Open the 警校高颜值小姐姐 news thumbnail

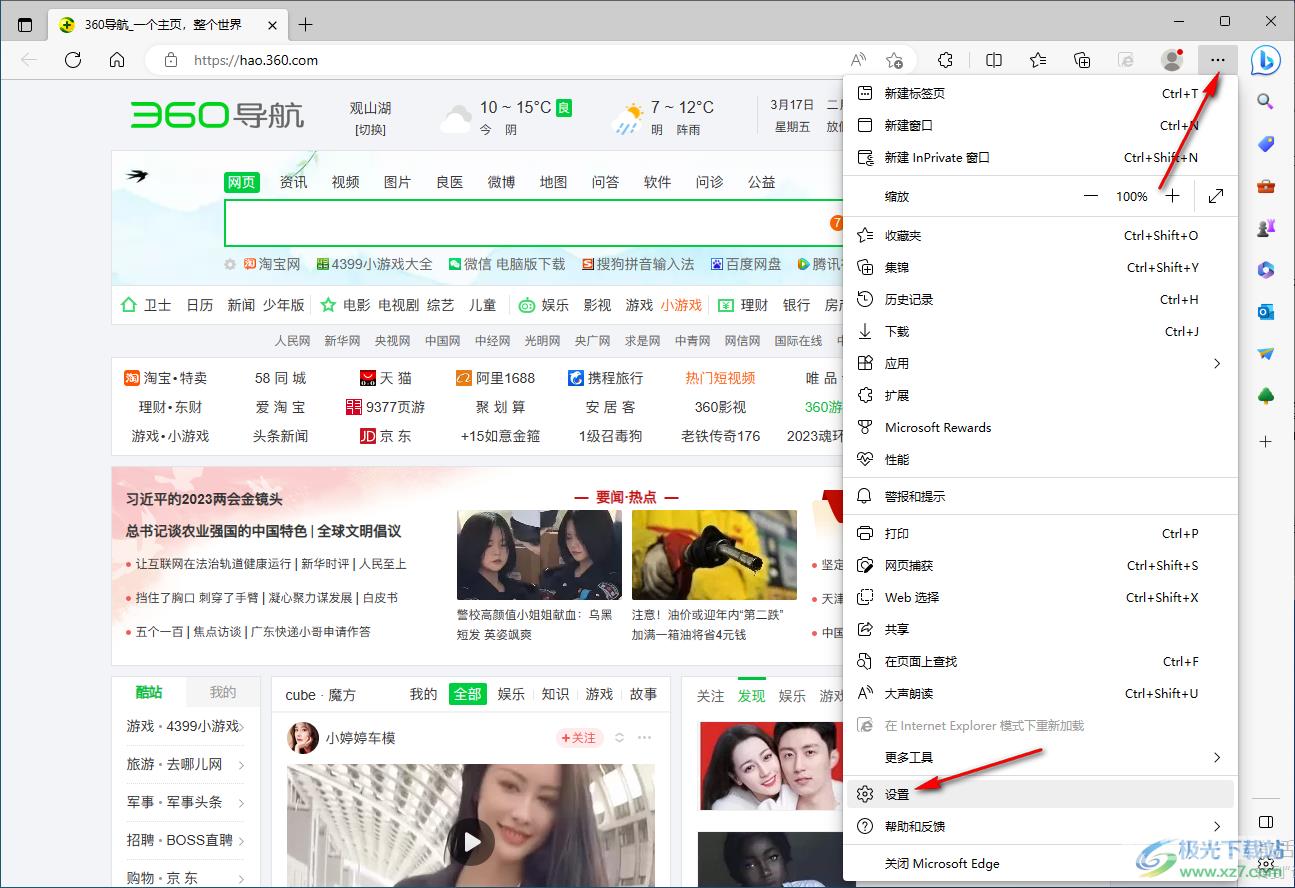(x=539, y=555)
